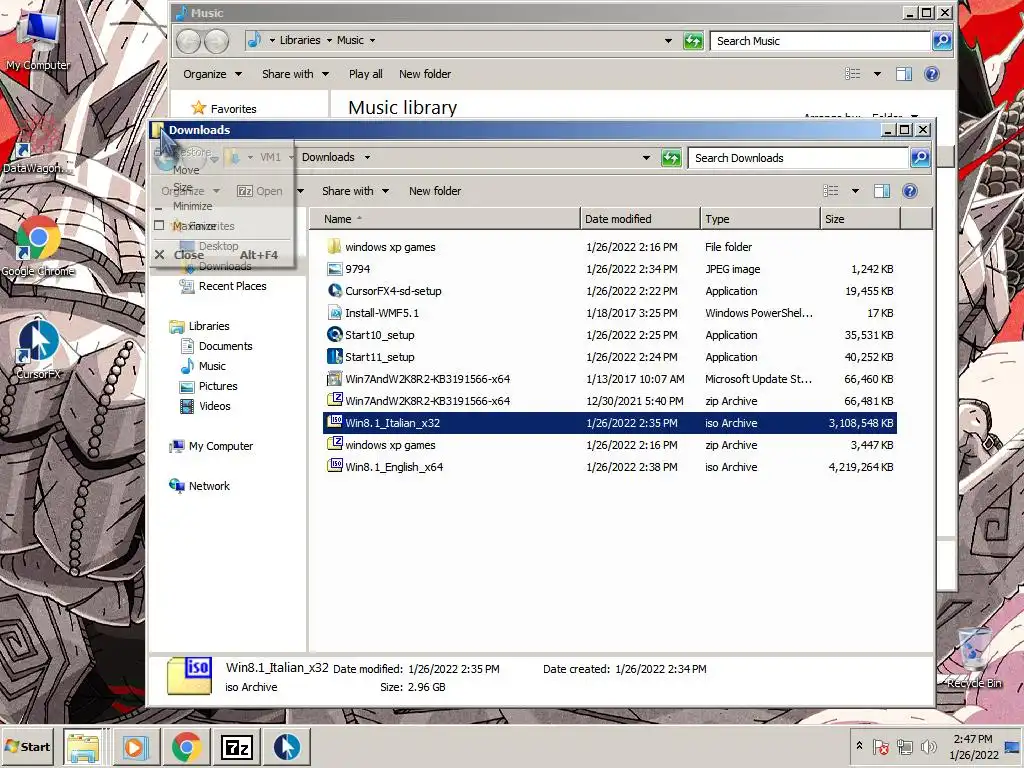Viewport: 1024px width, 768px height.
Task: Open CursorFX from the taskbar
Action: (x=286, y=747)
